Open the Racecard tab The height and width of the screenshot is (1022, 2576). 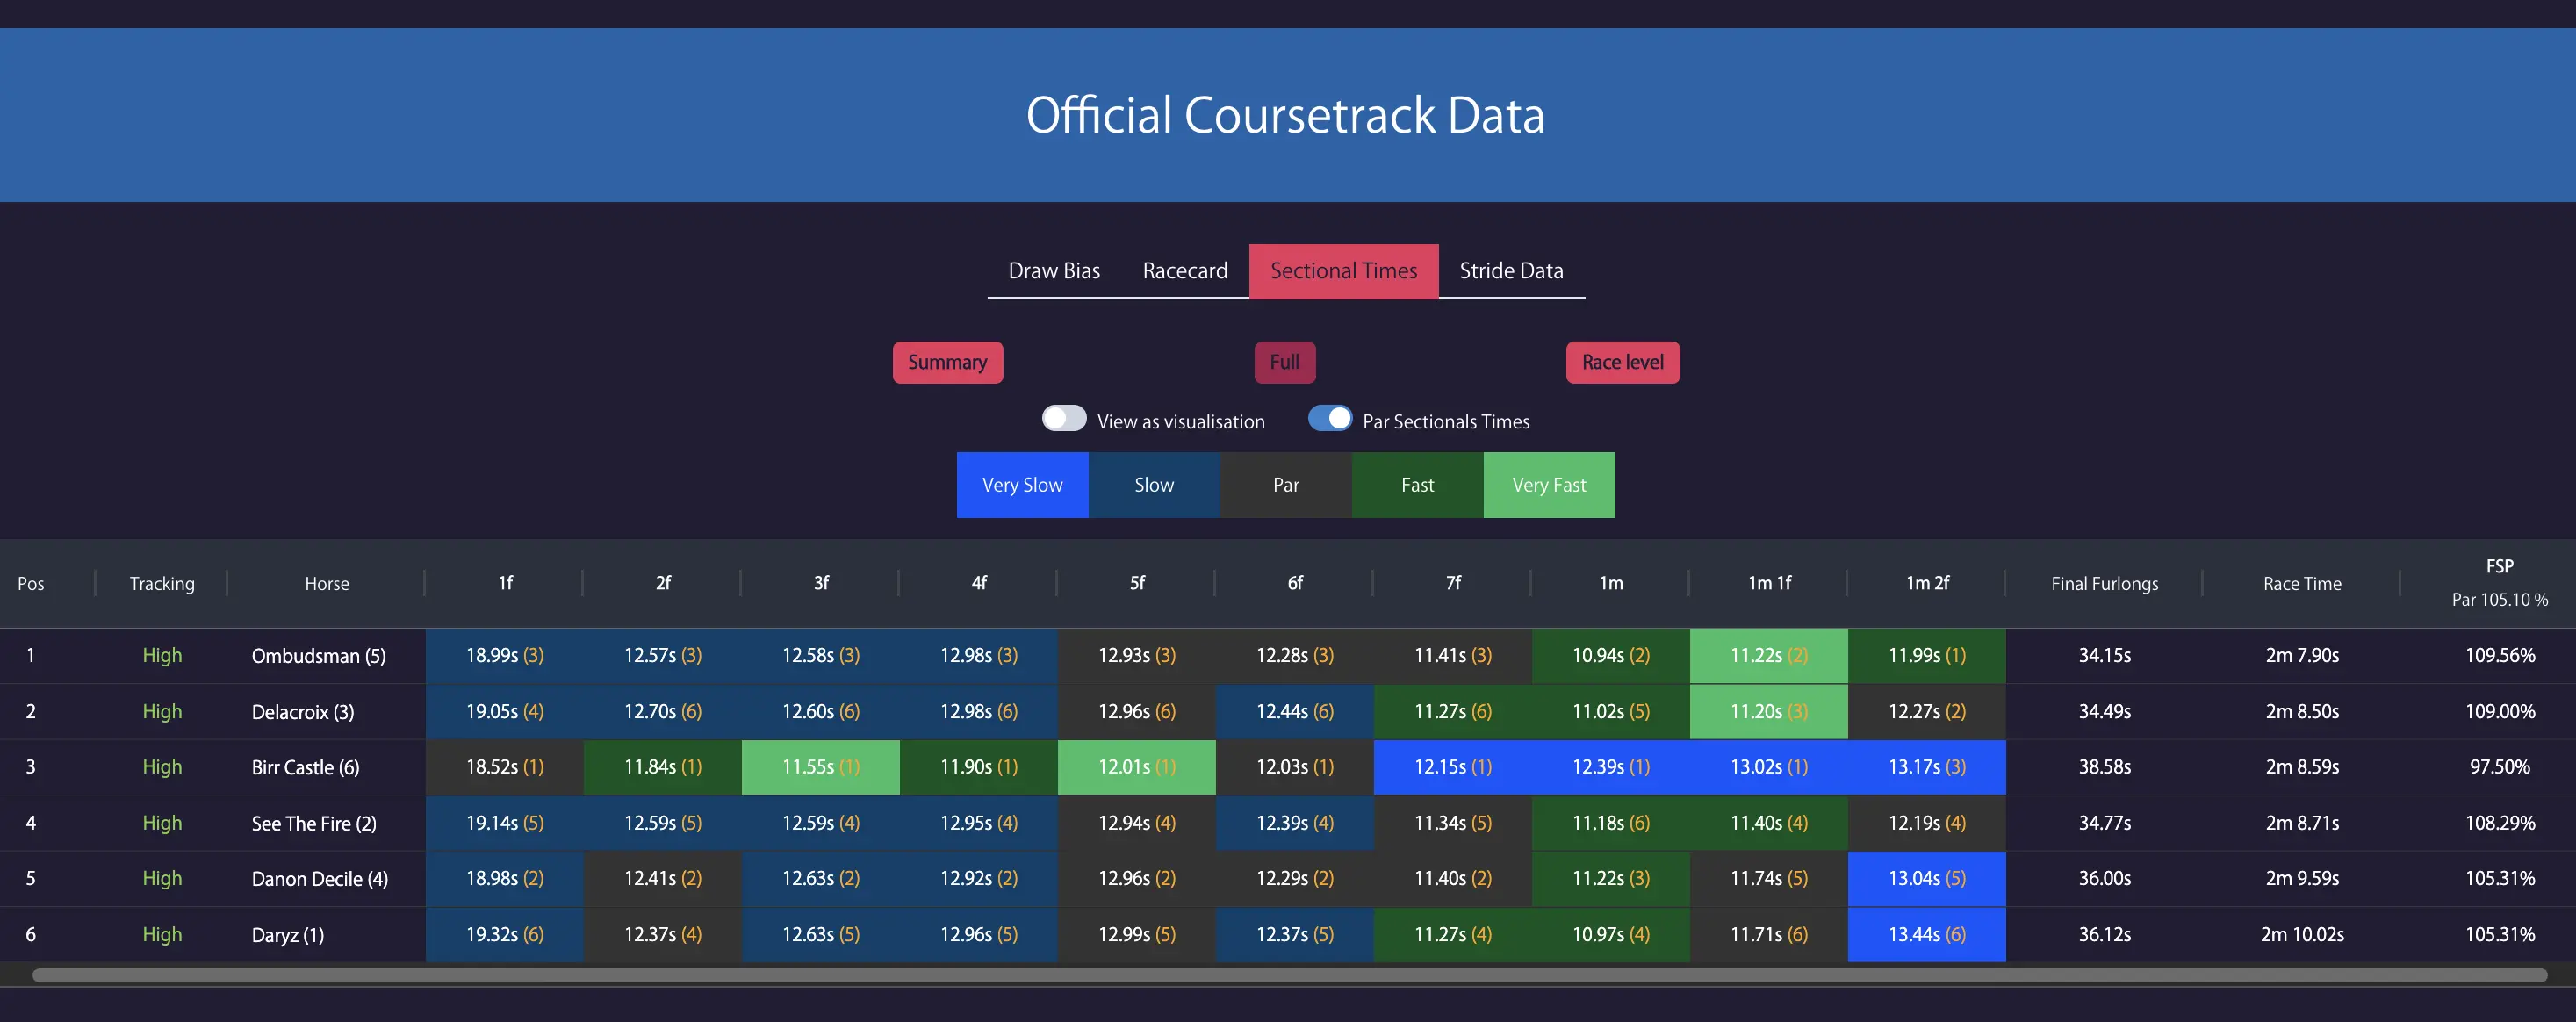tap(1184, 270)
